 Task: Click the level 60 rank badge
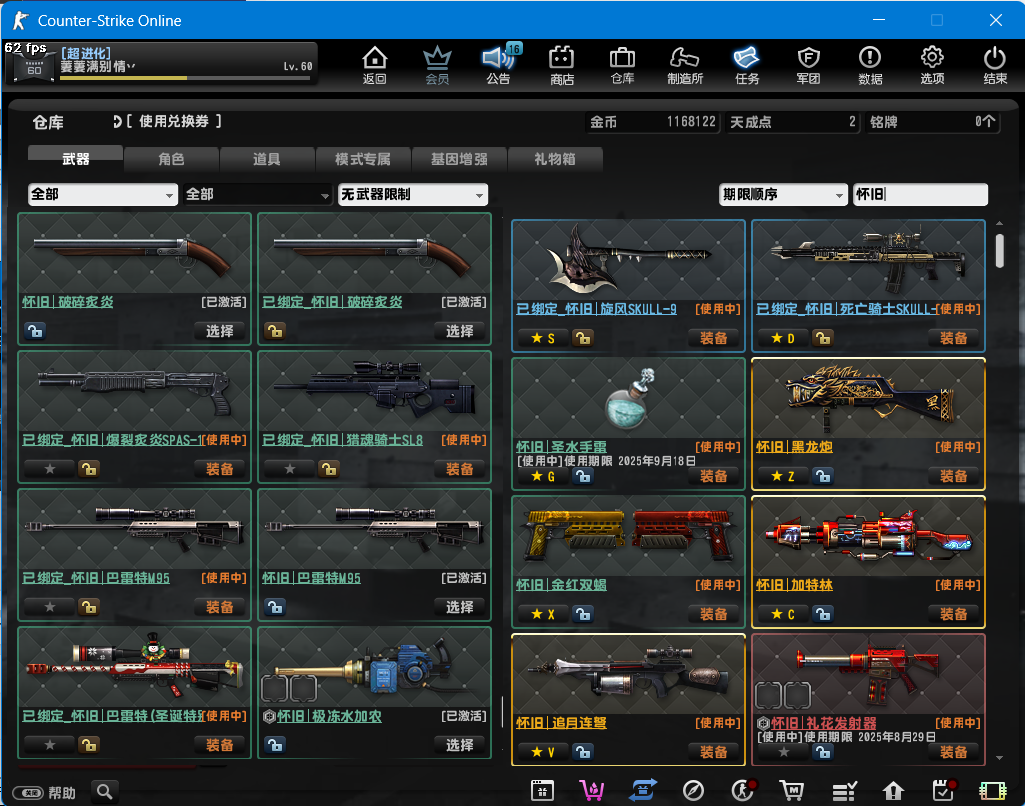click(33, 66)
